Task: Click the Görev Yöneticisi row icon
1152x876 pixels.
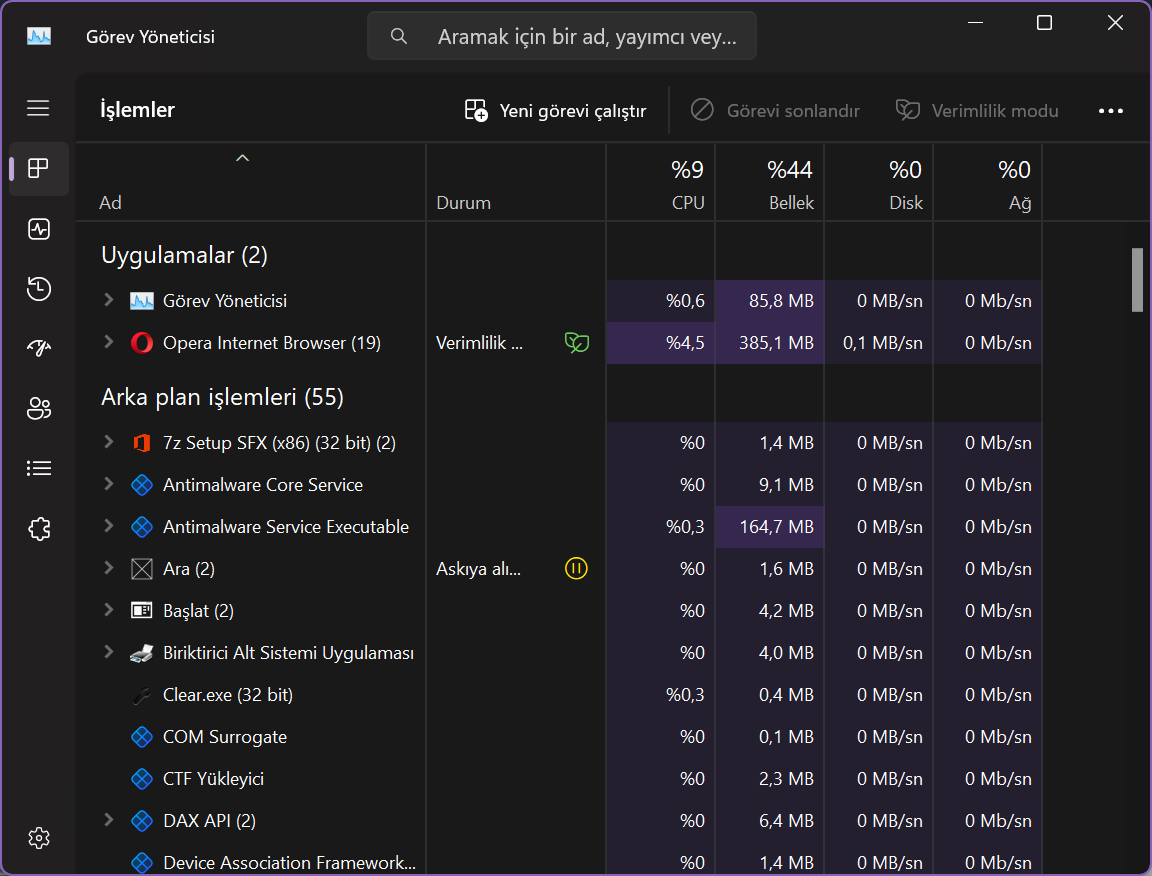Action: (x=142, y=301)
